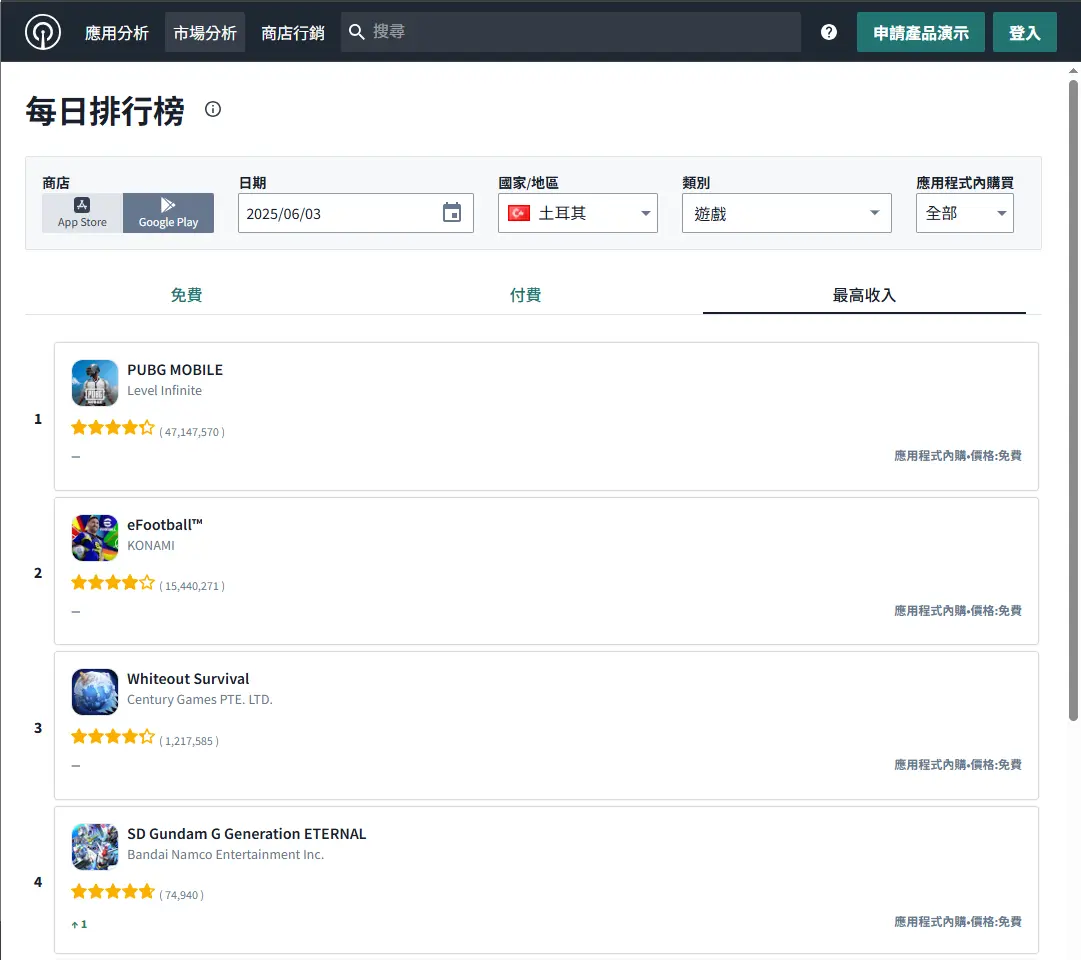Select the Google Play store toggle
Screen dimensions: 1081x960
pyautogui.click(x=168, y=213)
